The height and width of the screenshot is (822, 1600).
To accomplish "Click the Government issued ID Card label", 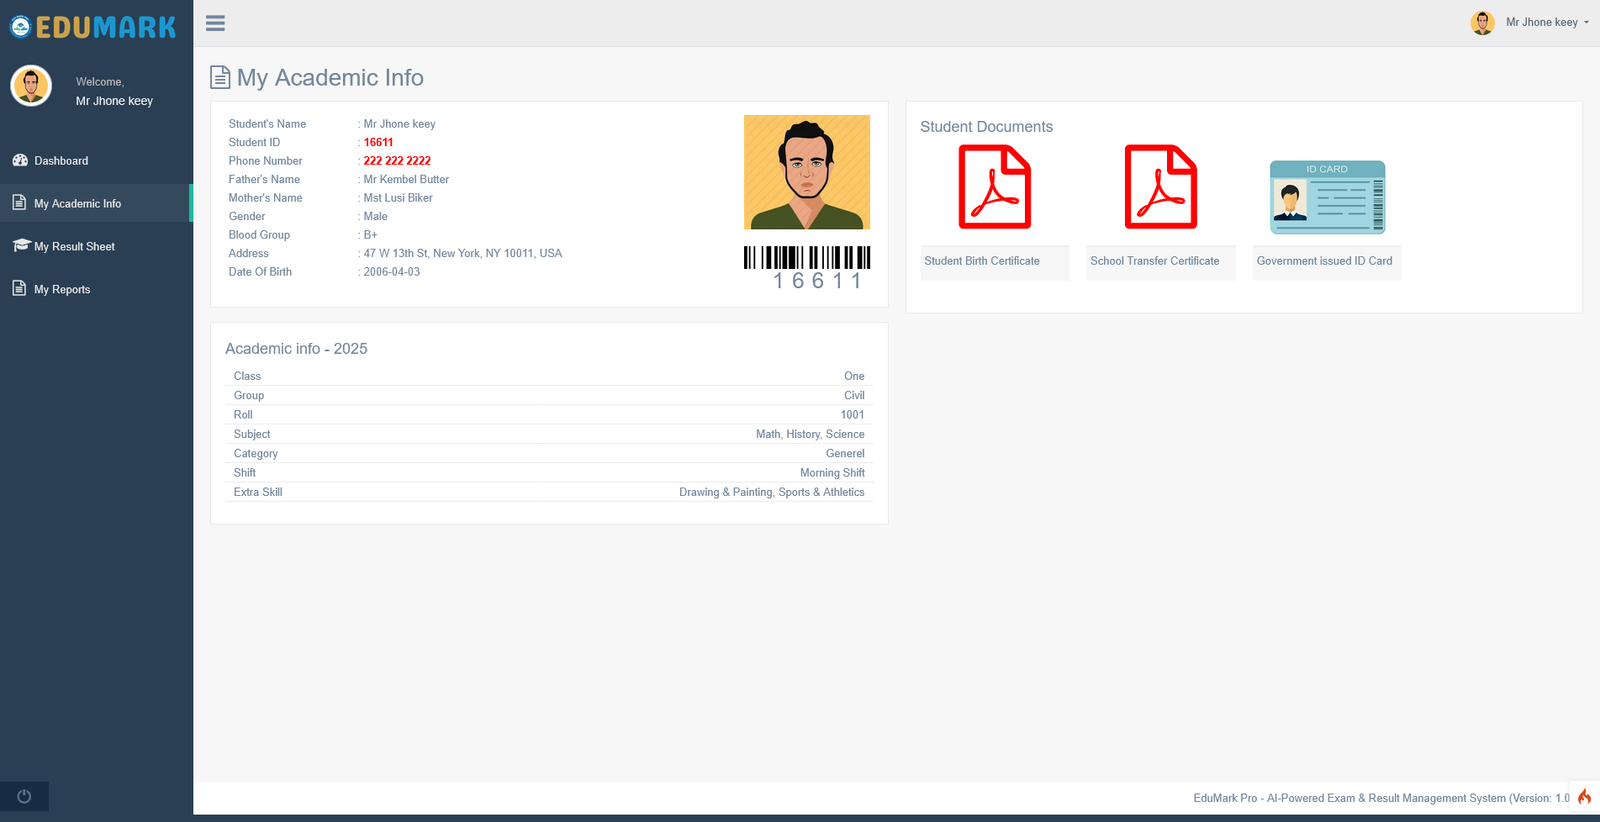I will (x=1325, y=261).
